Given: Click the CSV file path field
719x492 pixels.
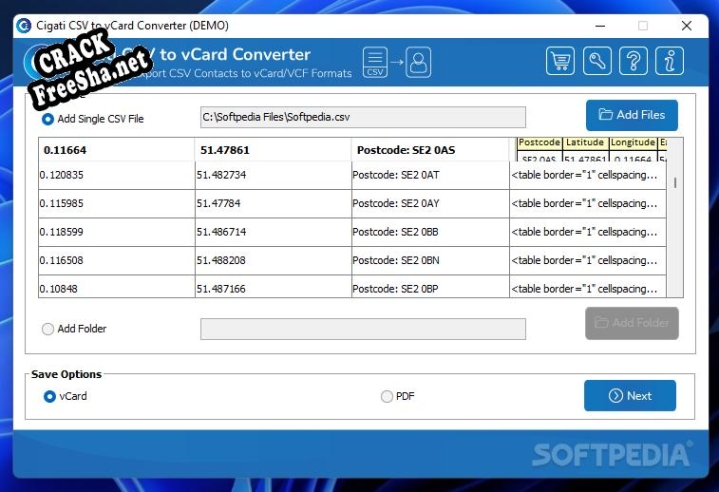Looking at the screenshot, I should pyautogui.click(x=362, y=118).
